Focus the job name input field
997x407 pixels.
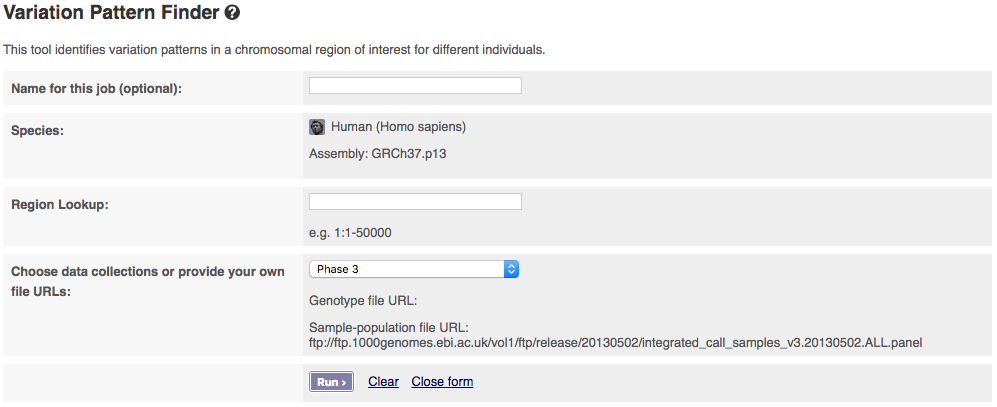coord(415,86)
